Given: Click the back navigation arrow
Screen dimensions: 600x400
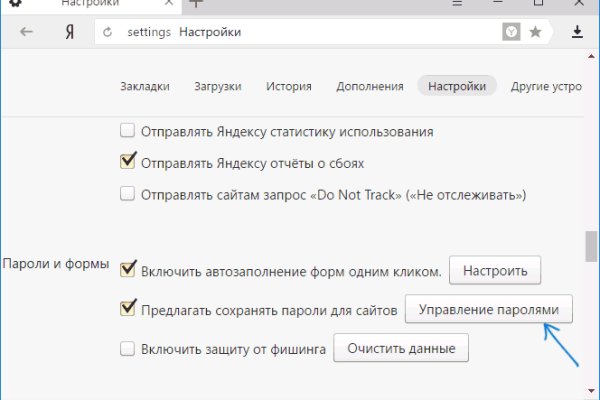Looking at the screenshot, I should 26,33.
